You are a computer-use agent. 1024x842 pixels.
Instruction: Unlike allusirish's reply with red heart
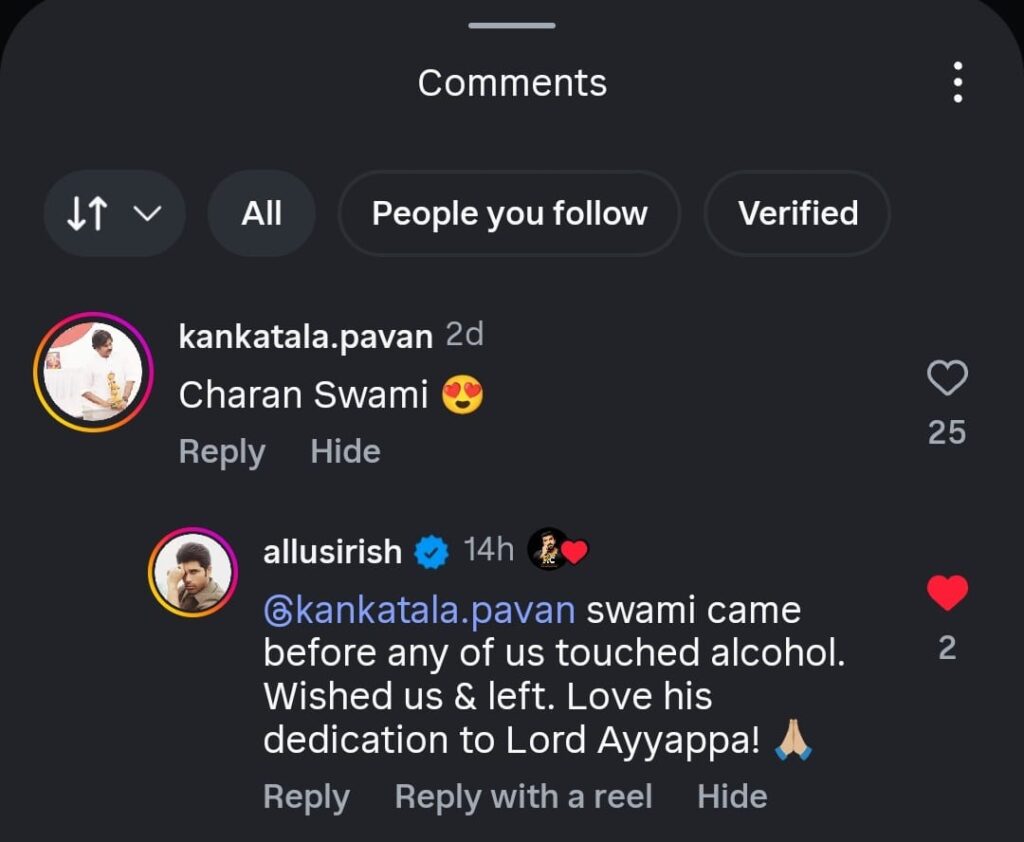pos(947,594)
